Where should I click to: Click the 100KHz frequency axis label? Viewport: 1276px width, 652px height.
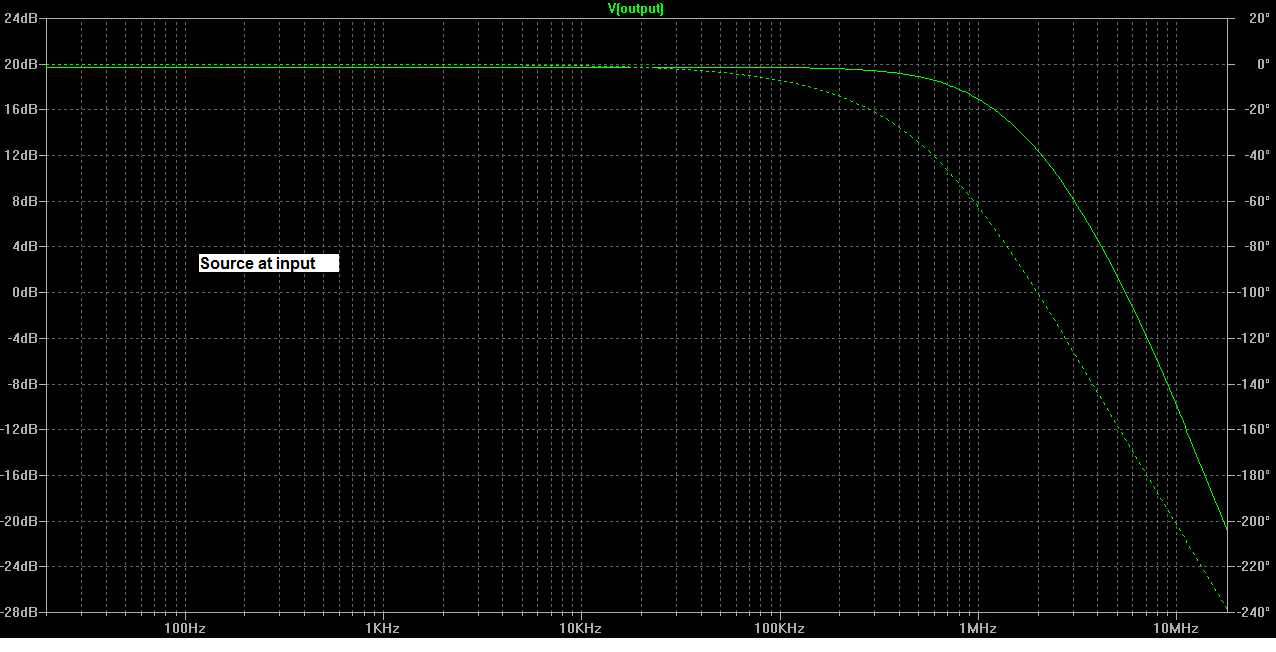(779, 629)
